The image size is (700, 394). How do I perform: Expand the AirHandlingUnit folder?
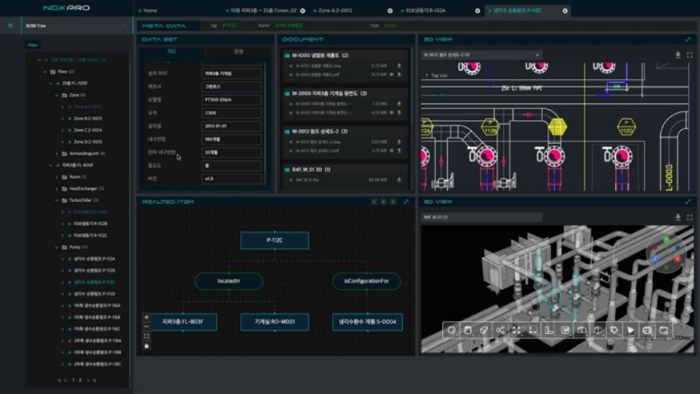[x=57, y=153]
